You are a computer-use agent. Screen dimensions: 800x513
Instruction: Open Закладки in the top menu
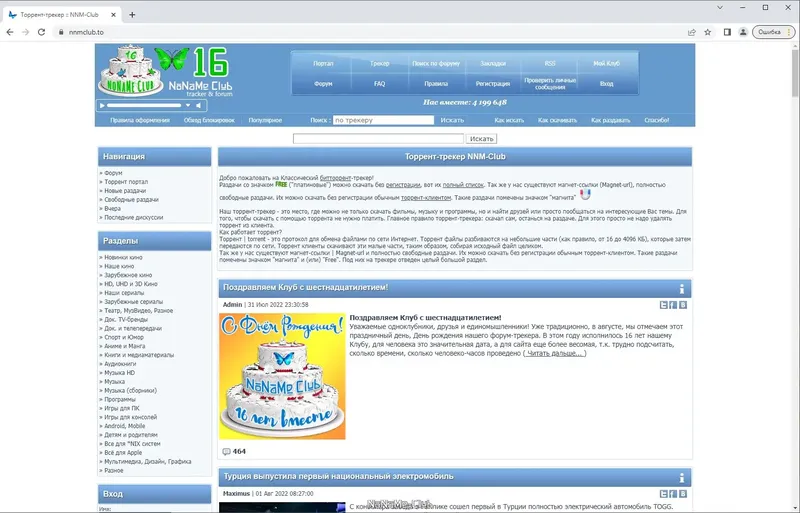(493, 64)
